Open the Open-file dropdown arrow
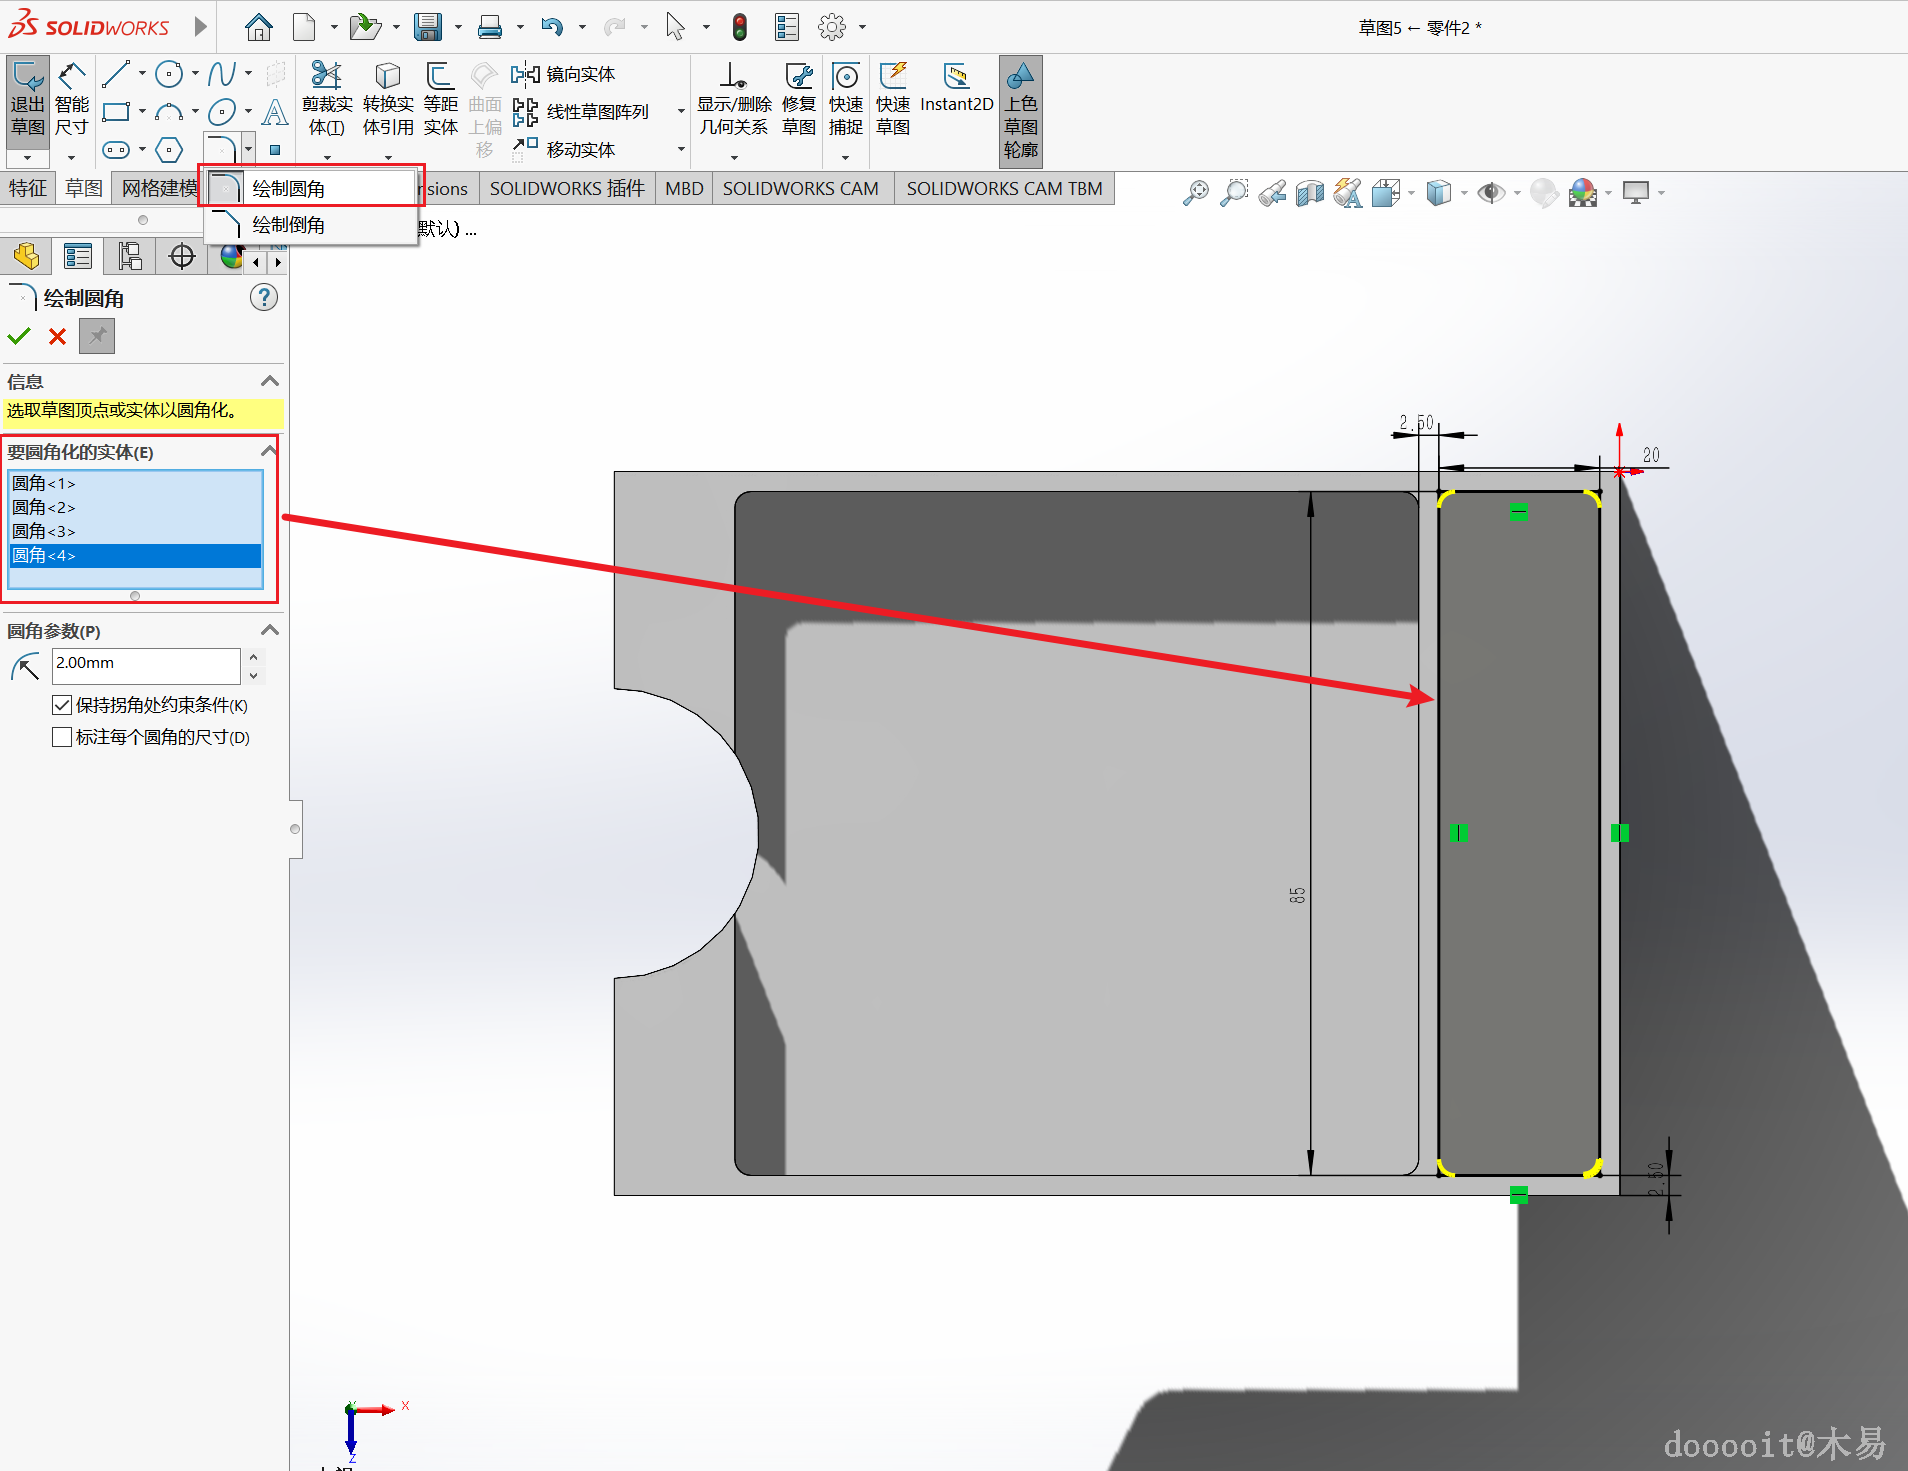The height and width of the screenshot is (1471, 1908). [x=396, y=27]
